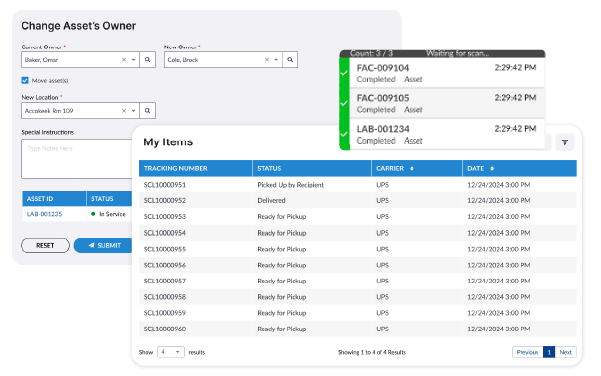Clear the Current Owner value Baker, Omar
This screenshot has height=376, width=601.
124,60
